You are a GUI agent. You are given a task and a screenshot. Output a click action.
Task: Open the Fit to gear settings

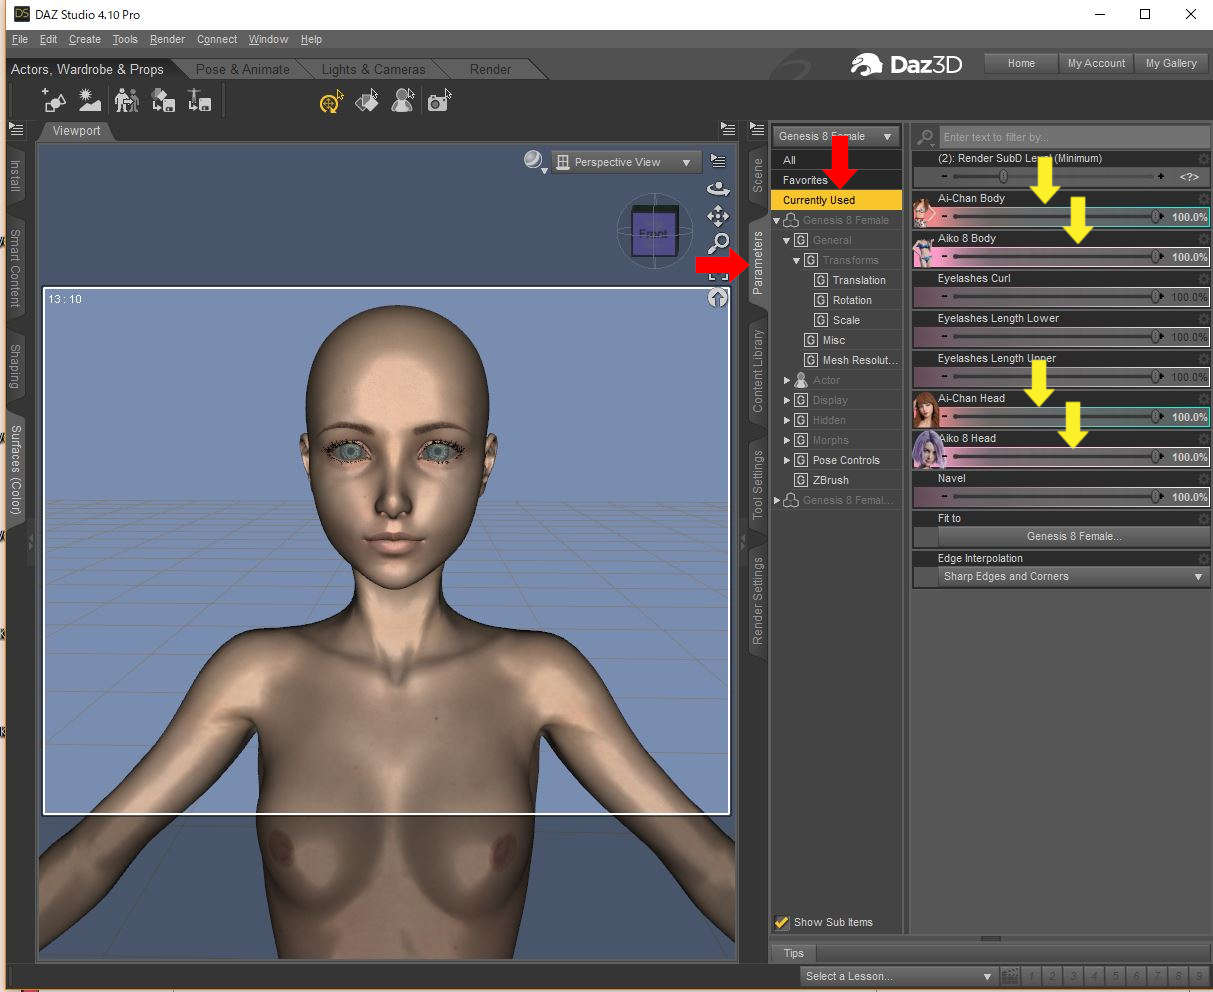click(x=1203, y=518)
